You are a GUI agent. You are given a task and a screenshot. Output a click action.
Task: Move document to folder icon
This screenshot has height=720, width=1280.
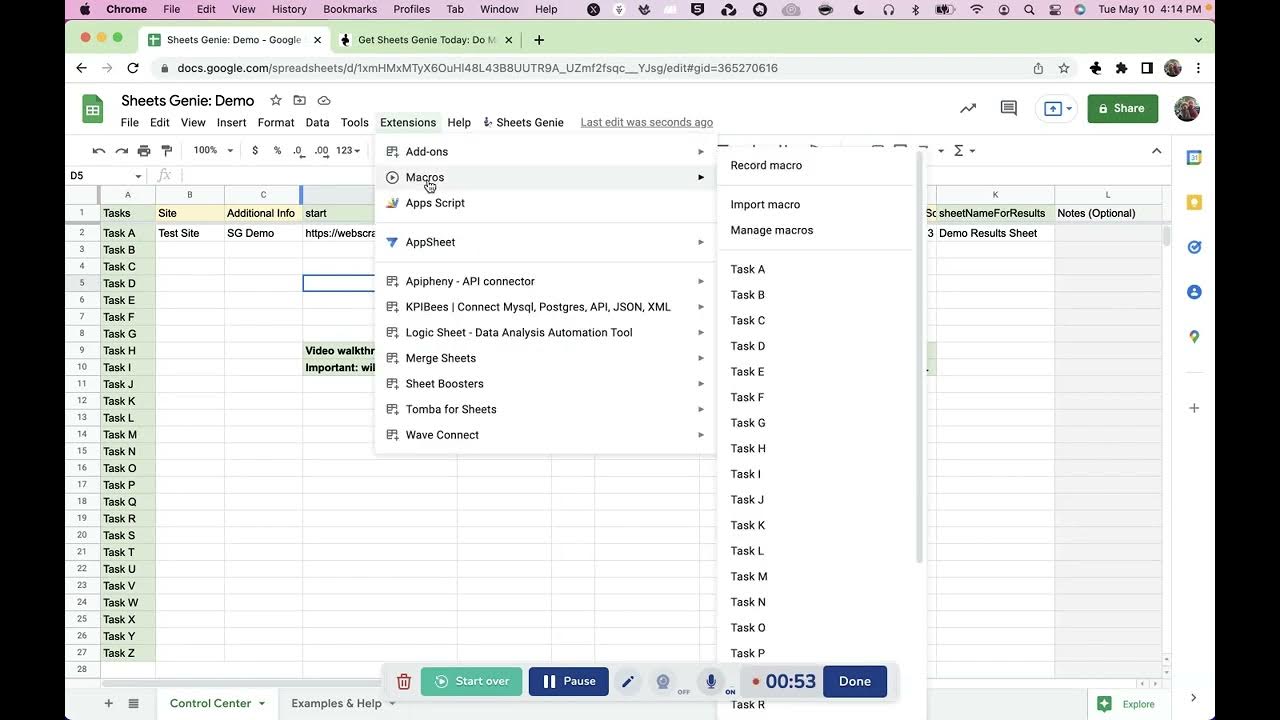(300, 100)
